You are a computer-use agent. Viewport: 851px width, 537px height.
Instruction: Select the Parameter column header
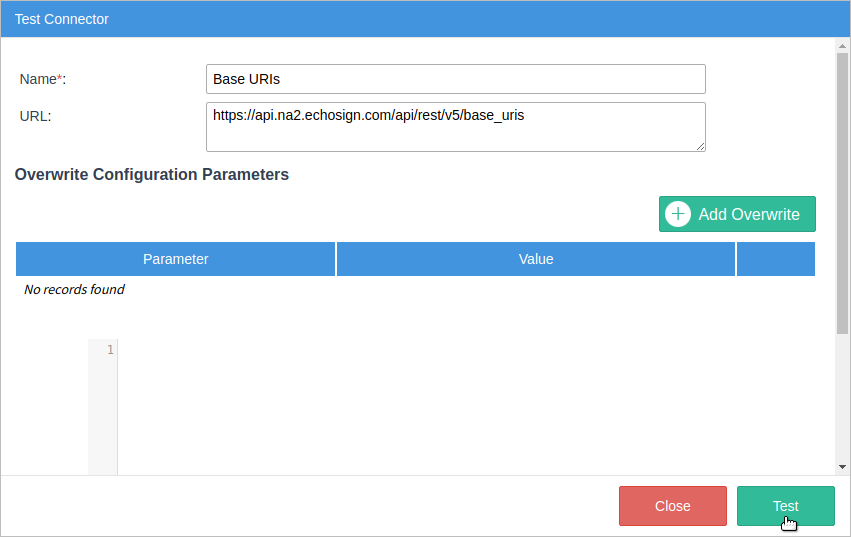point(176,259)
